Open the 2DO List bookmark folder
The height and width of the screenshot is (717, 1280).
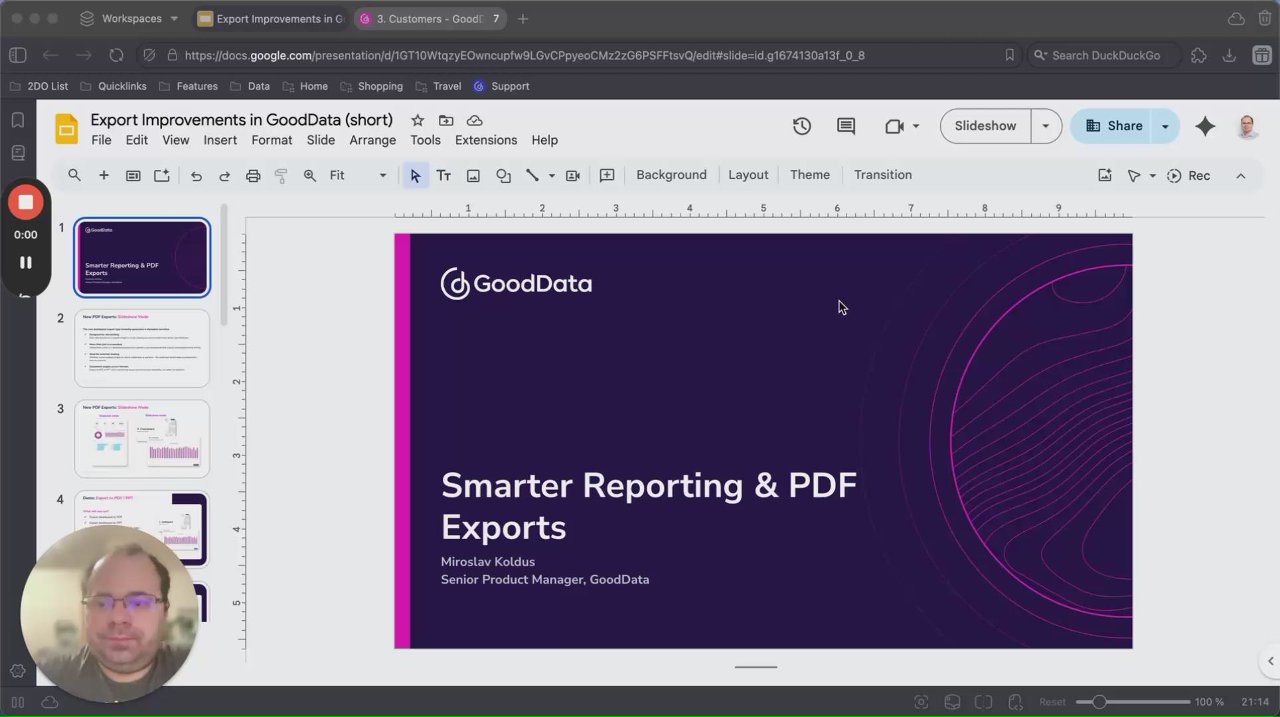coord(39,86)
